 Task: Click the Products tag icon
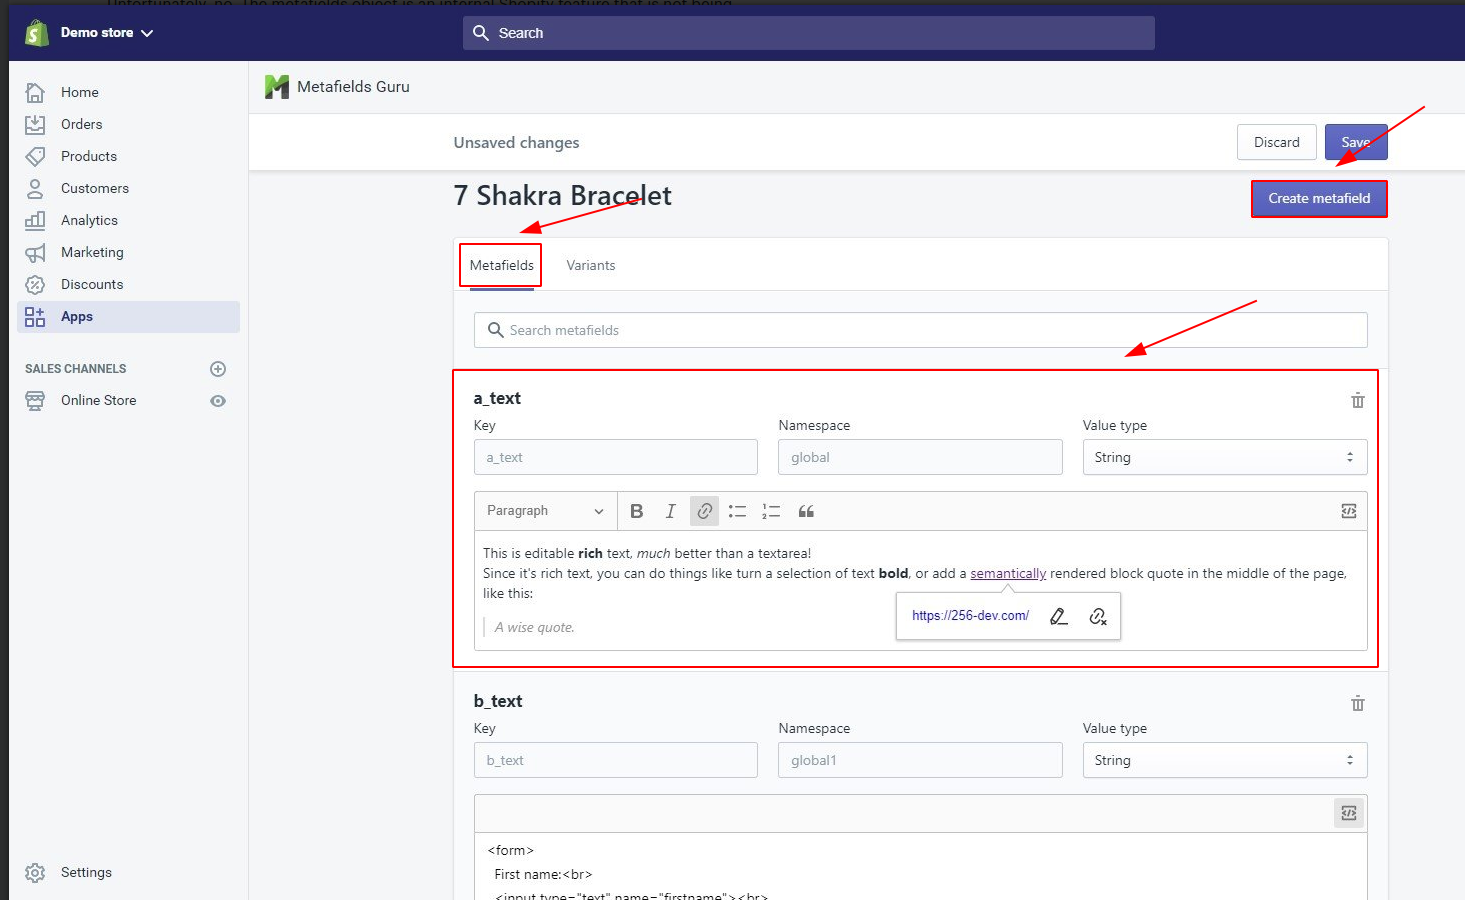(35, 156)
